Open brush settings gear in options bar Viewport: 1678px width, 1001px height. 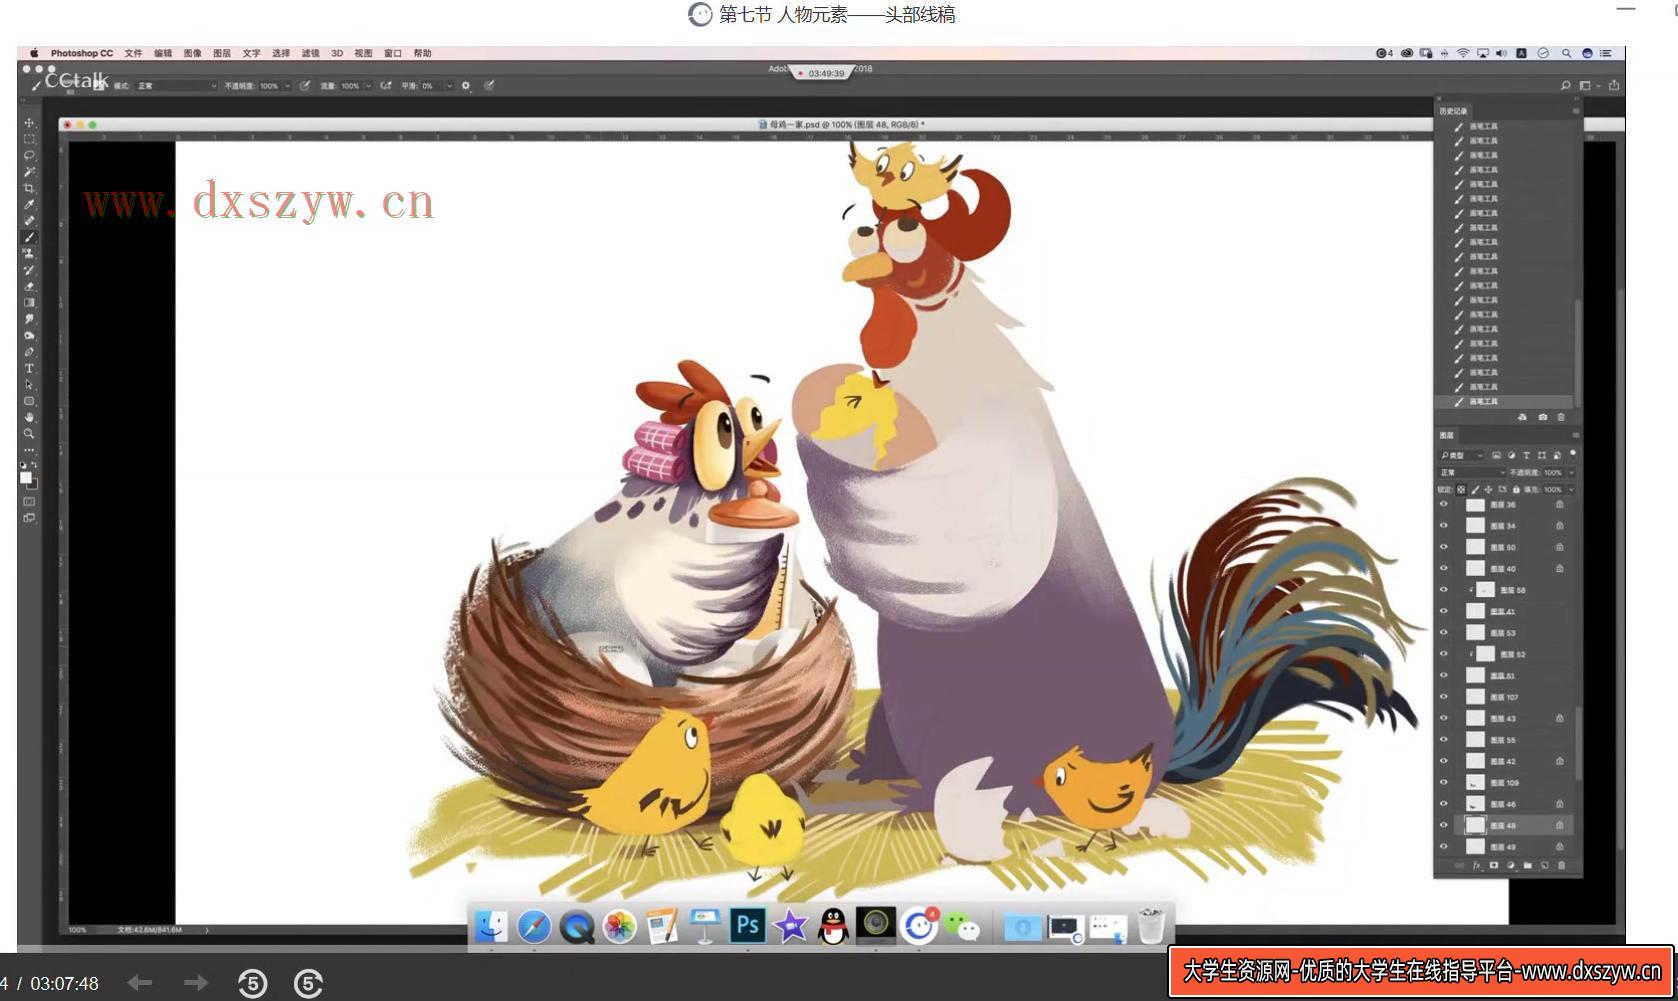465,86
